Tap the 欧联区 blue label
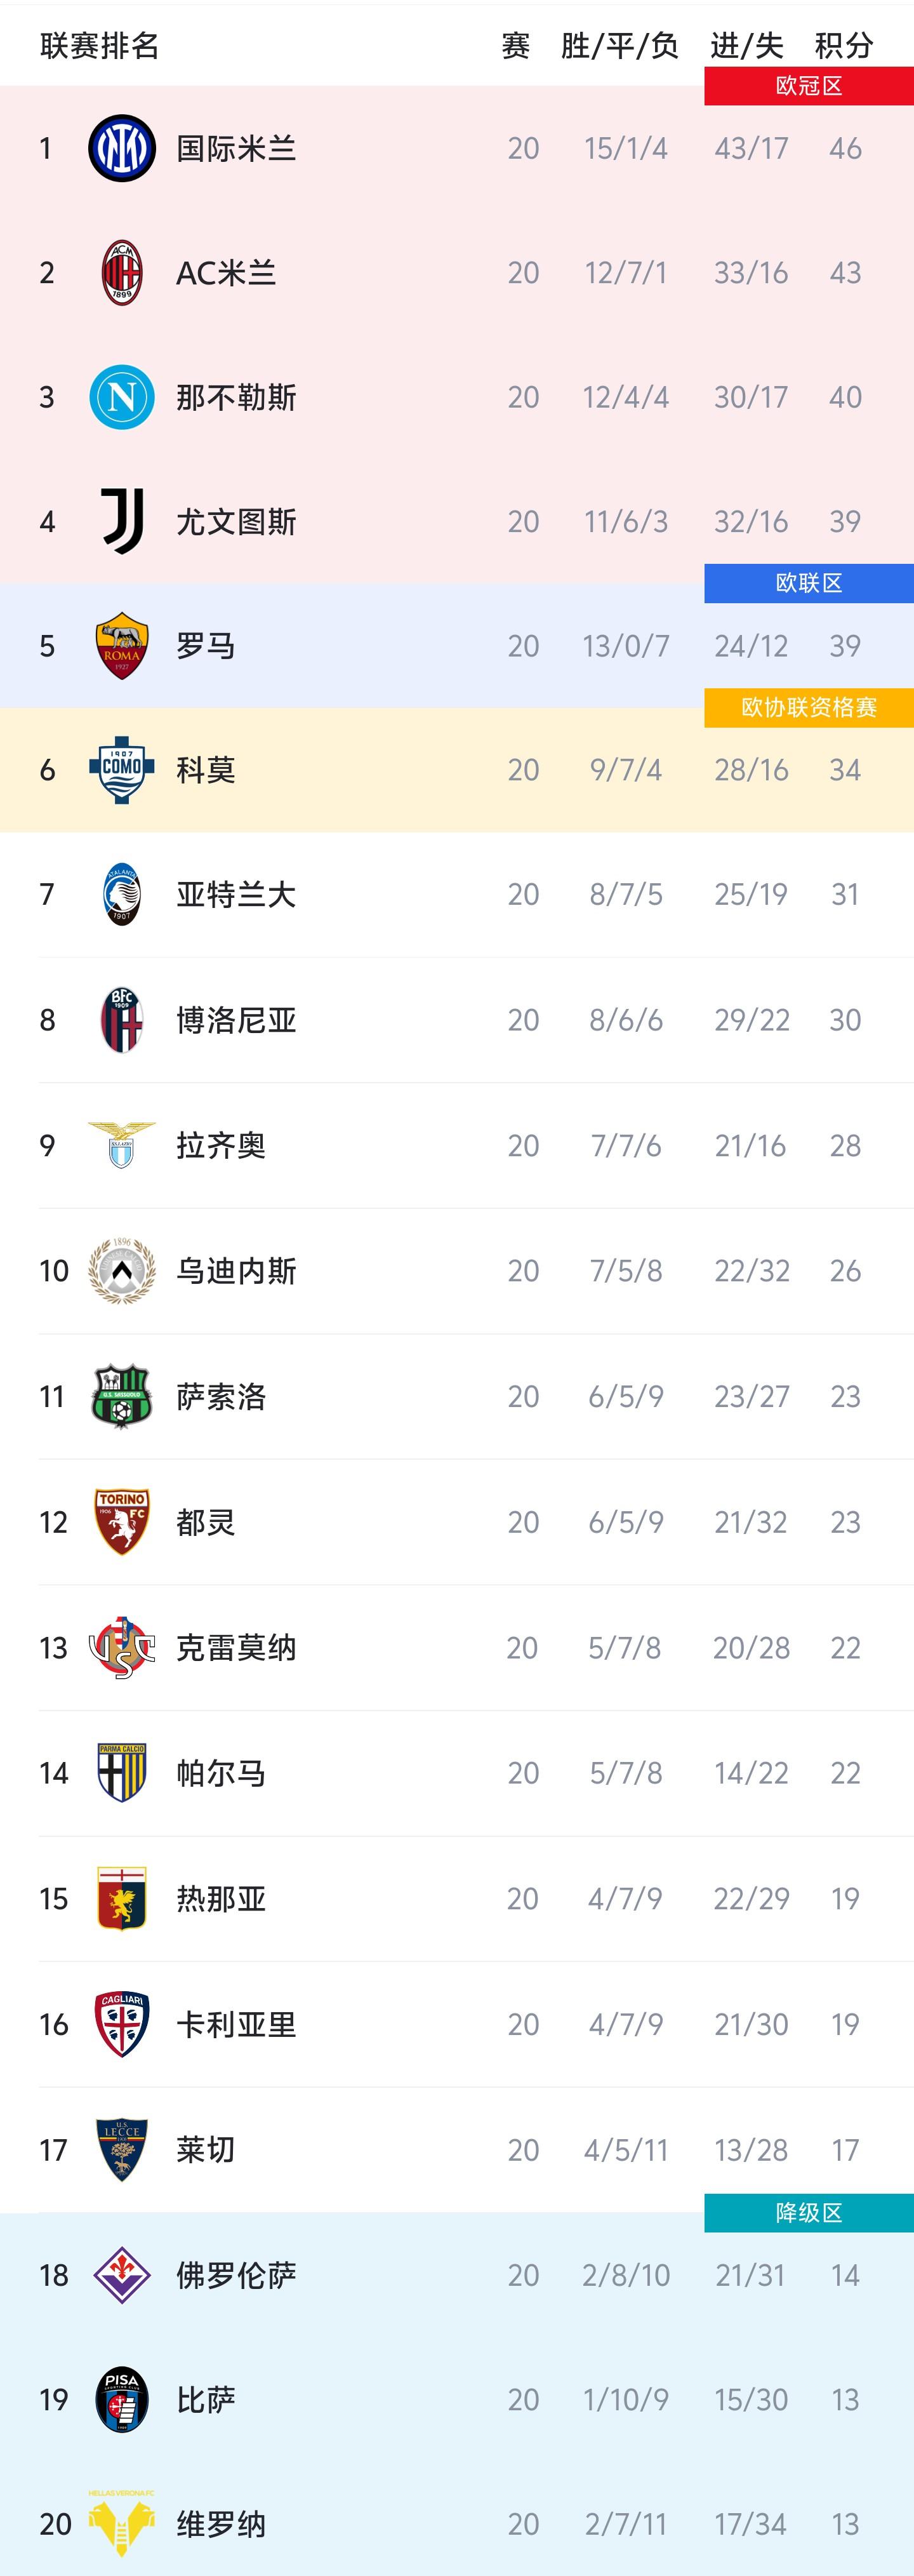The image size is (914, 2576). tap(808, 583)
